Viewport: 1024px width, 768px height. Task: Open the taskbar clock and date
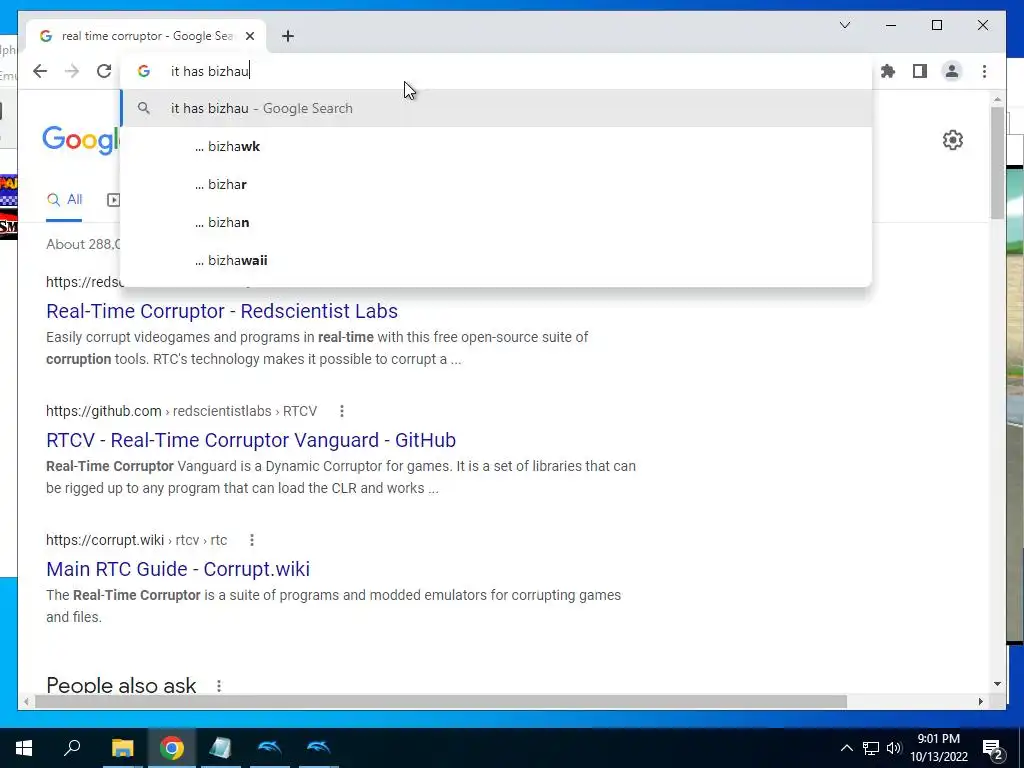[x=938, y=748]
